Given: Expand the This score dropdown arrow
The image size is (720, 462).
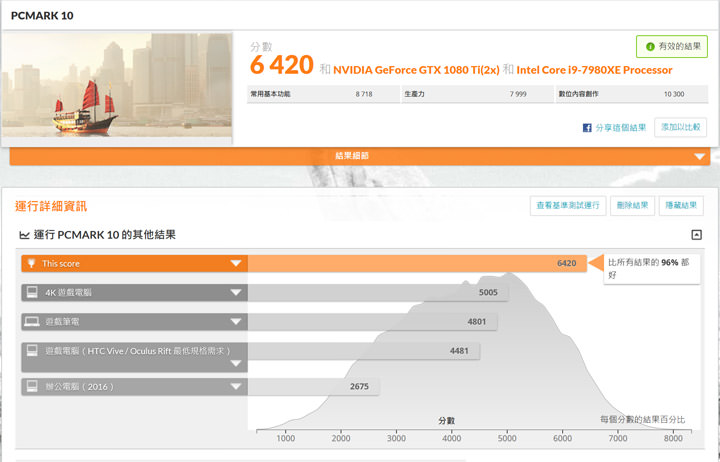Looking at the screenshot, I should pyautogui.click(x=236, y=263).
